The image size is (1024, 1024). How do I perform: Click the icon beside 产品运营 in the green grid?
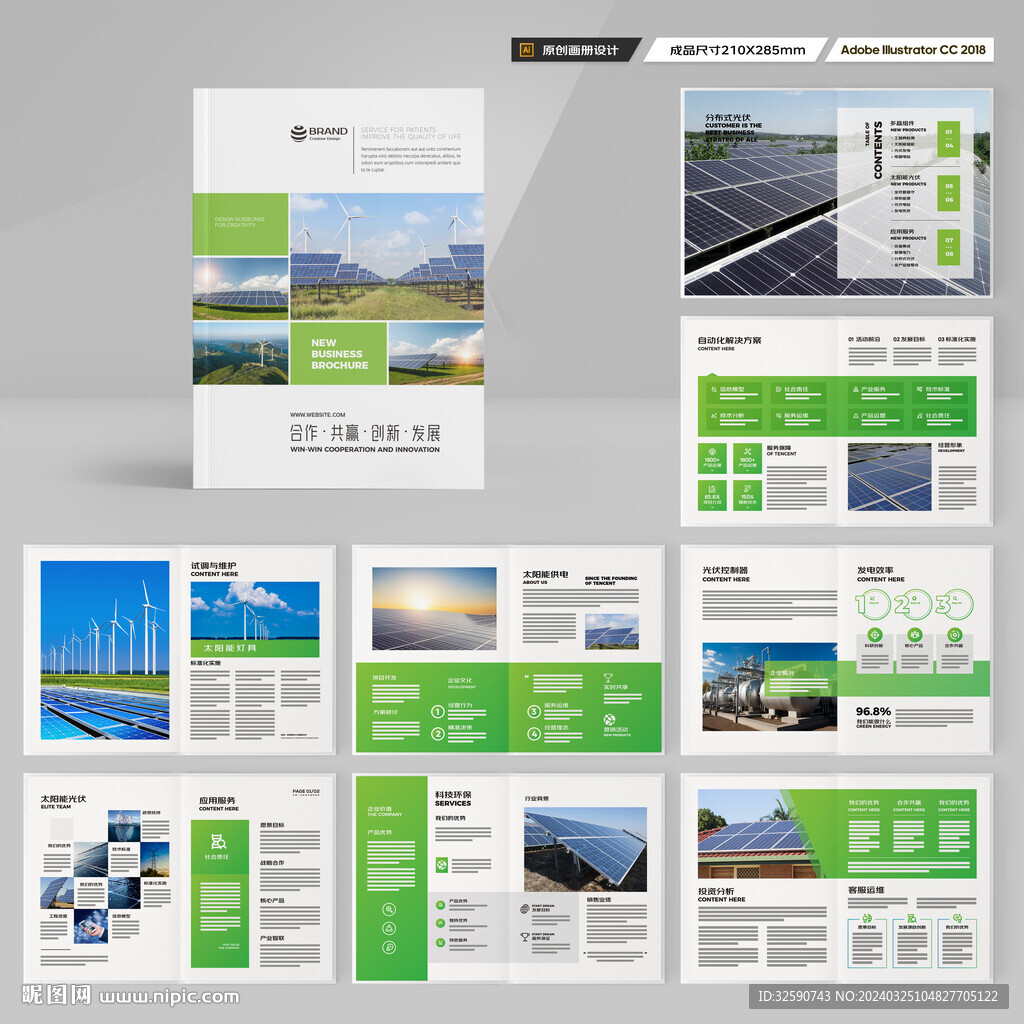coord(856,415)
